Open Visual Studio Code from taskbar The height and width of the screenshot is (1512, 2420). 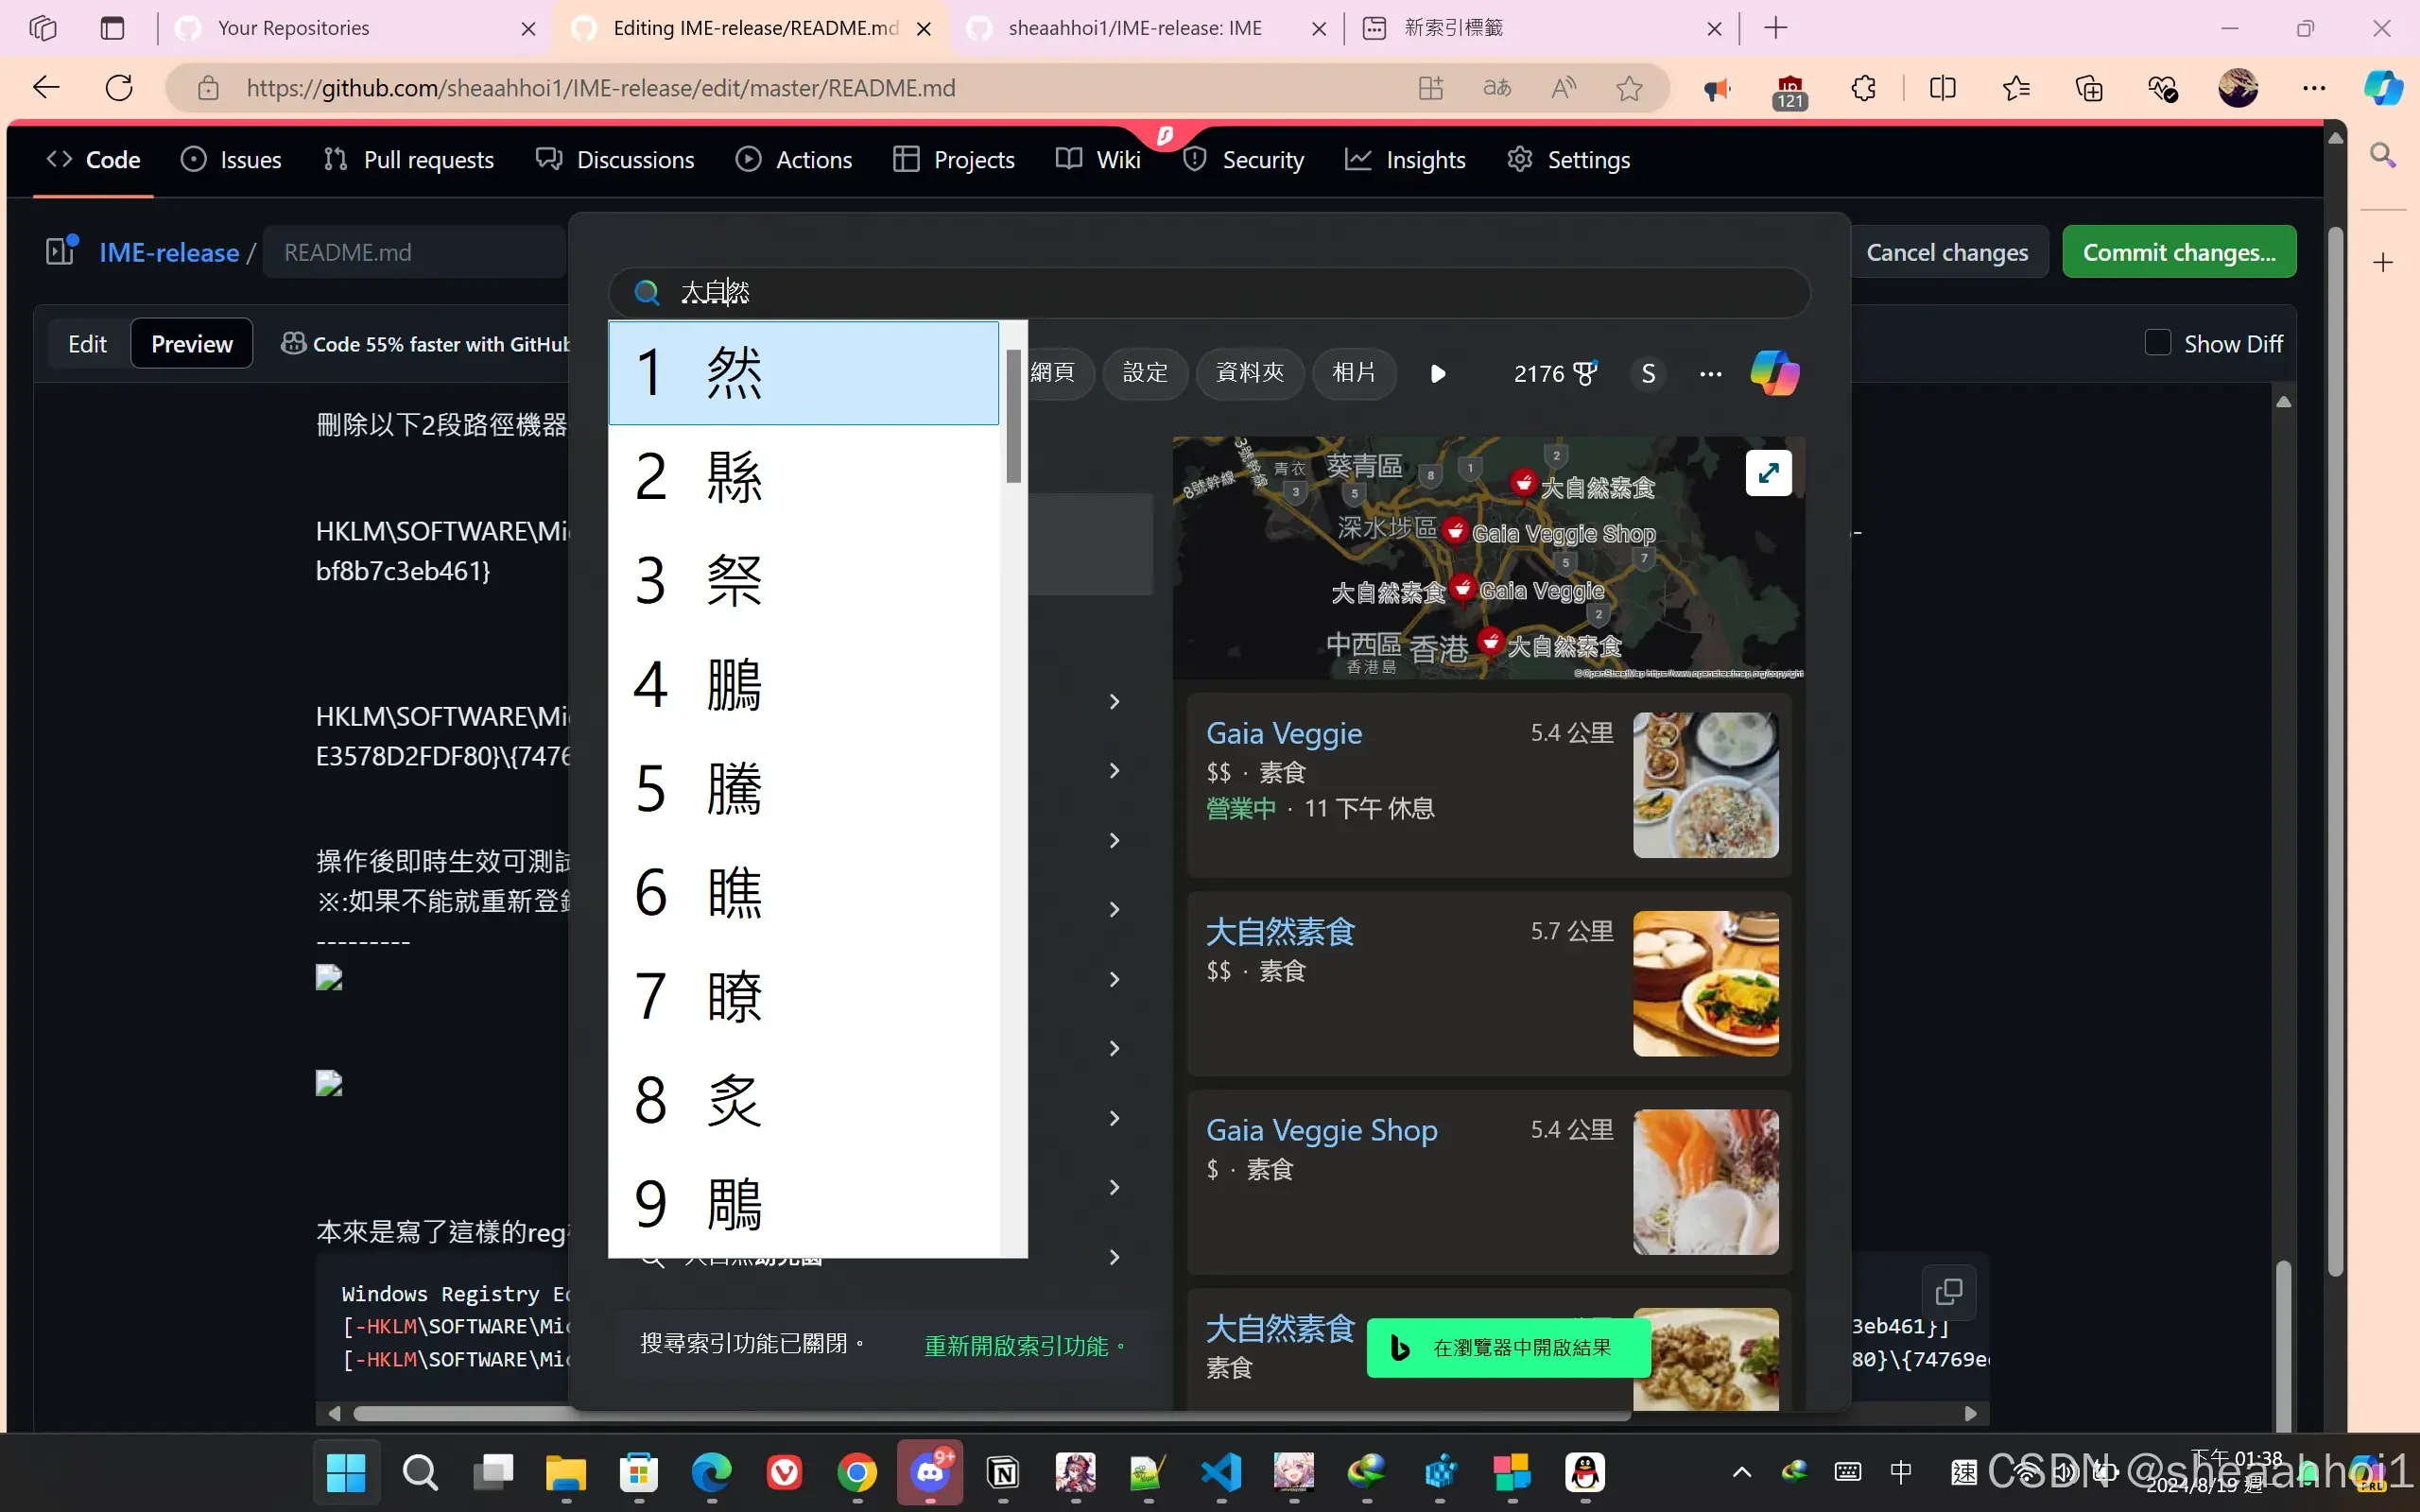(x=1221, y=1472)
